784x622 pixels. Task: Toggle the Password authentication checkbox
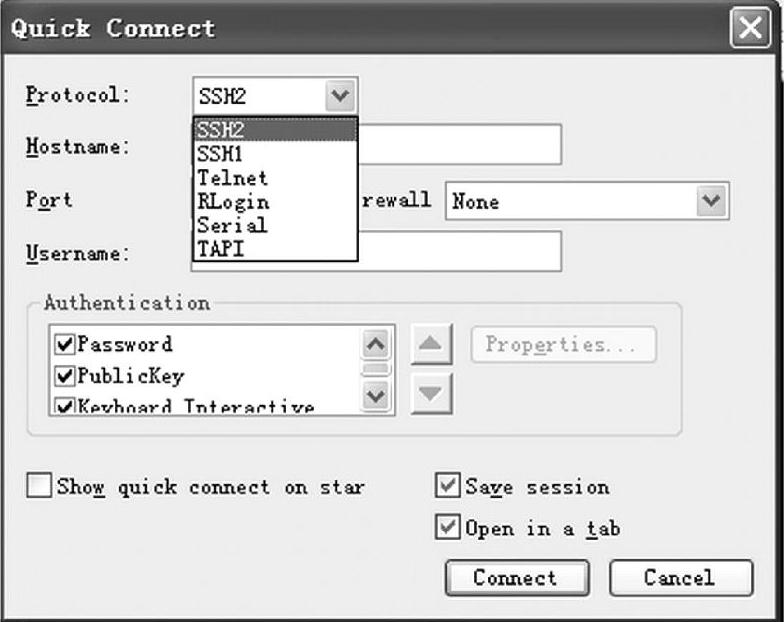tap(64, 344)
